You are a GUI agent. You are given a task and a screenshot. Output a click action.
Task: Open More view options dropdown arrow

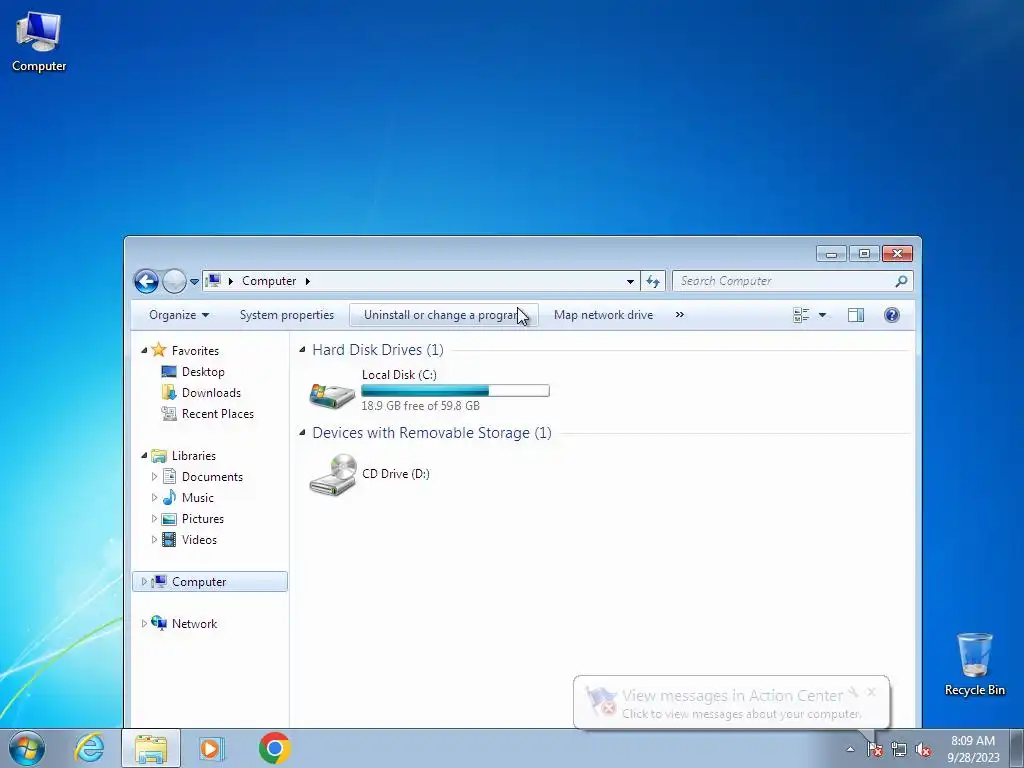point(822,315)
